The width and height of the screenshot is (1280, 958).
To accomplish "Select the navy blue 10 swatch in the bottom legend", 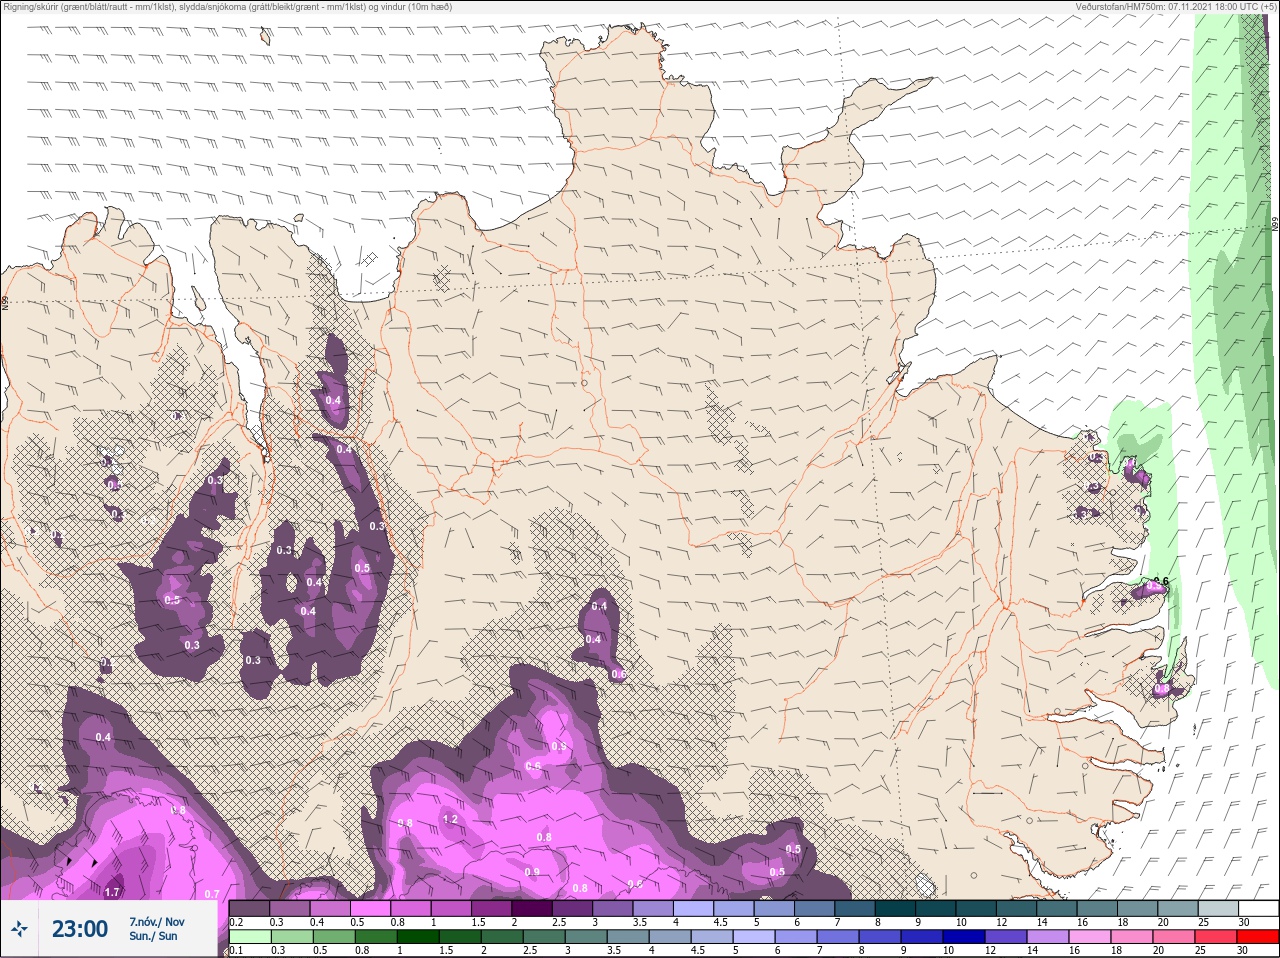I will pyautogui.click(x=965, y=937).
